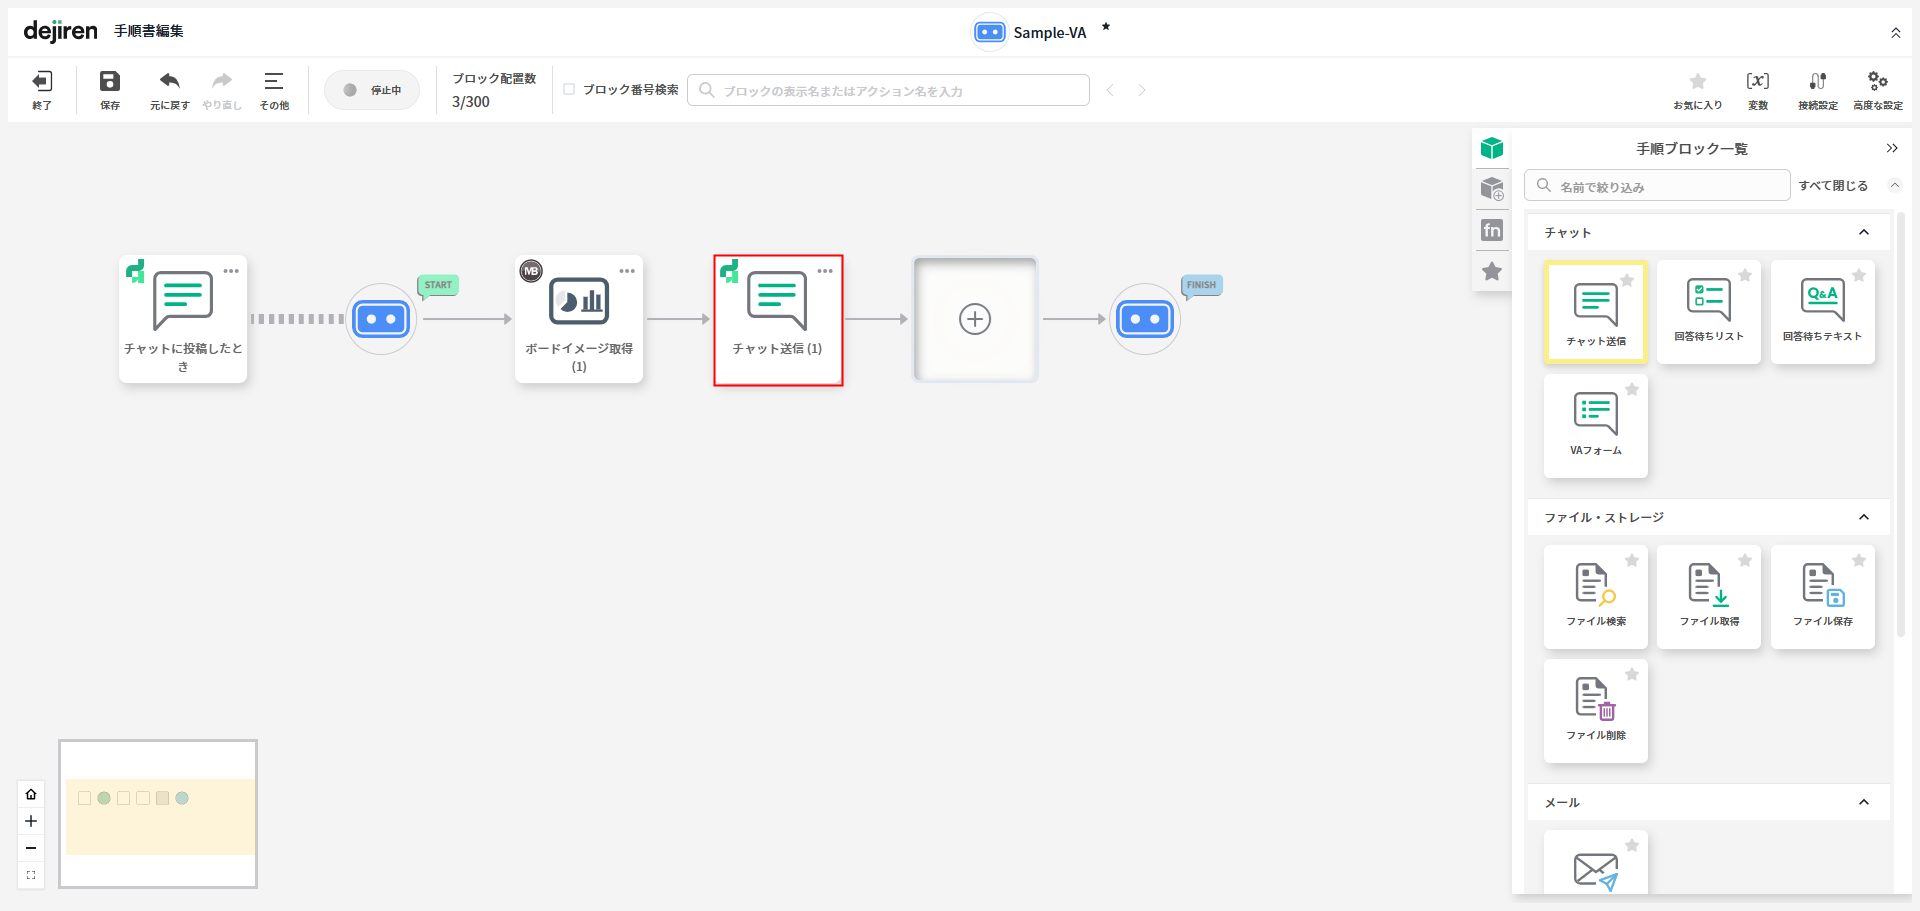Open the チャット送信 (1) block options menu

pyautogui.click(x=825, y=271)
